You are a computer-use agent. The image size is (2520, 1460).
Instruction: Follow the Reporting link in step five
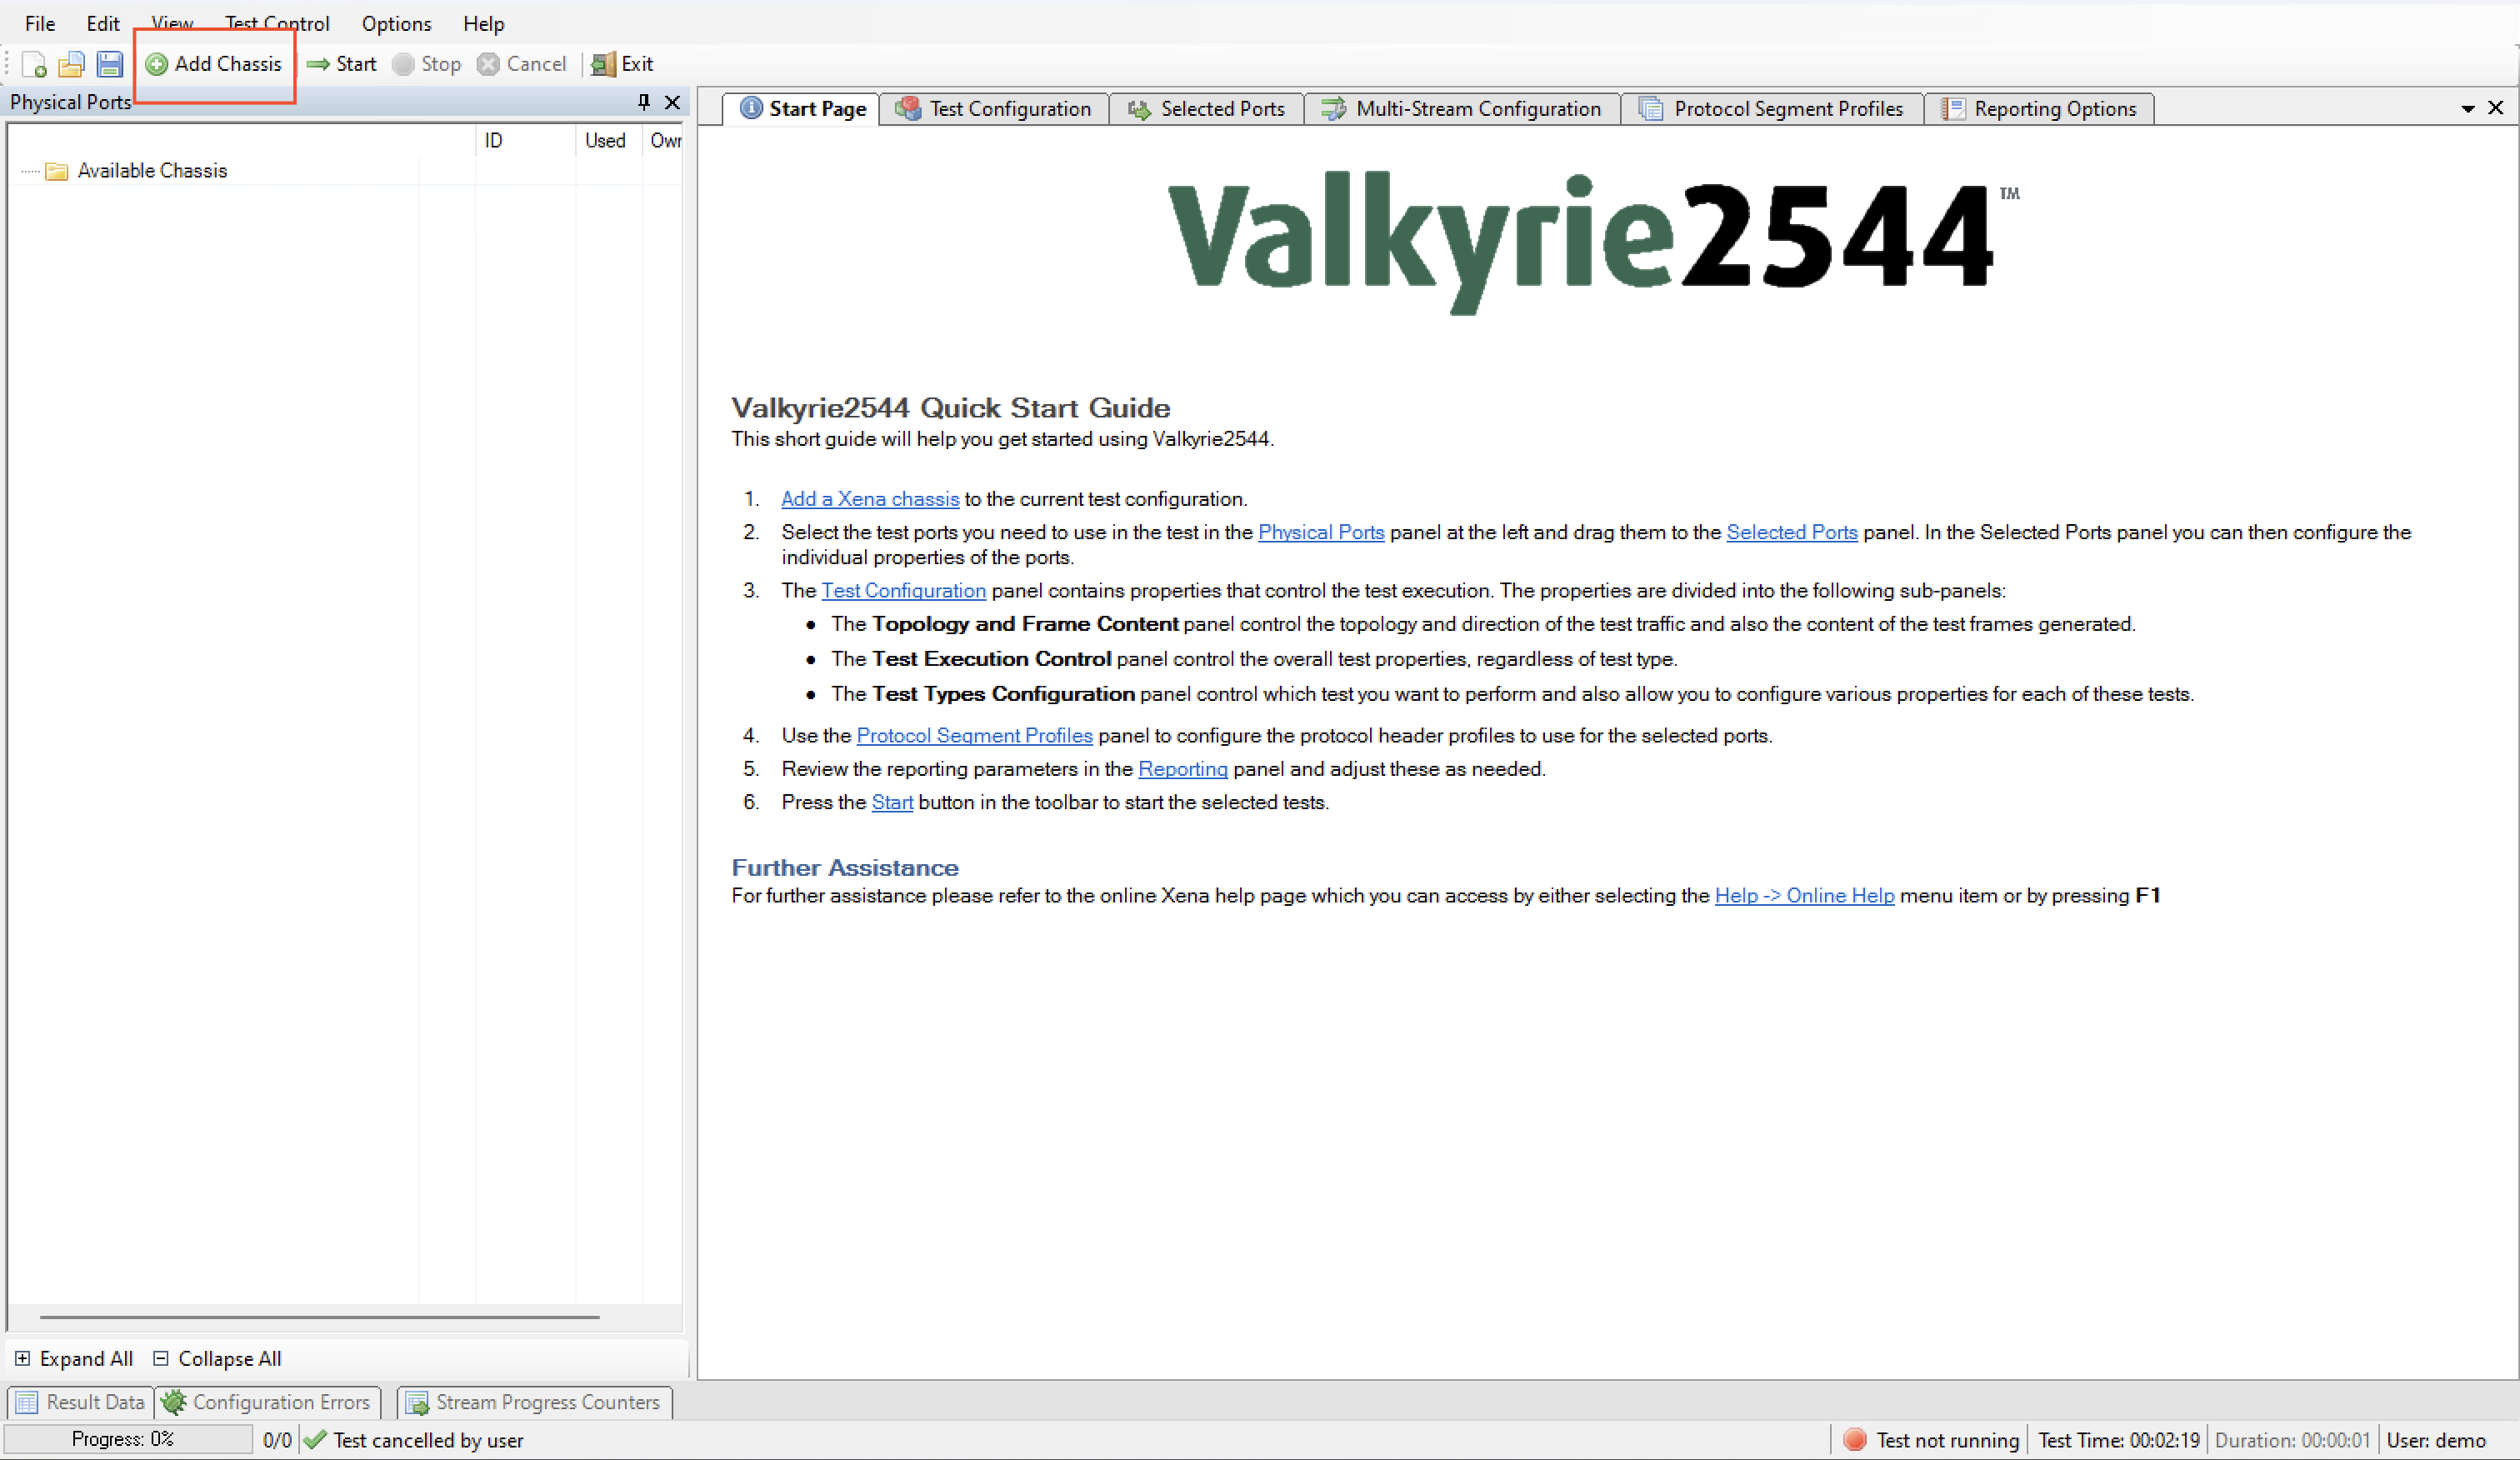click(1183, 768)
